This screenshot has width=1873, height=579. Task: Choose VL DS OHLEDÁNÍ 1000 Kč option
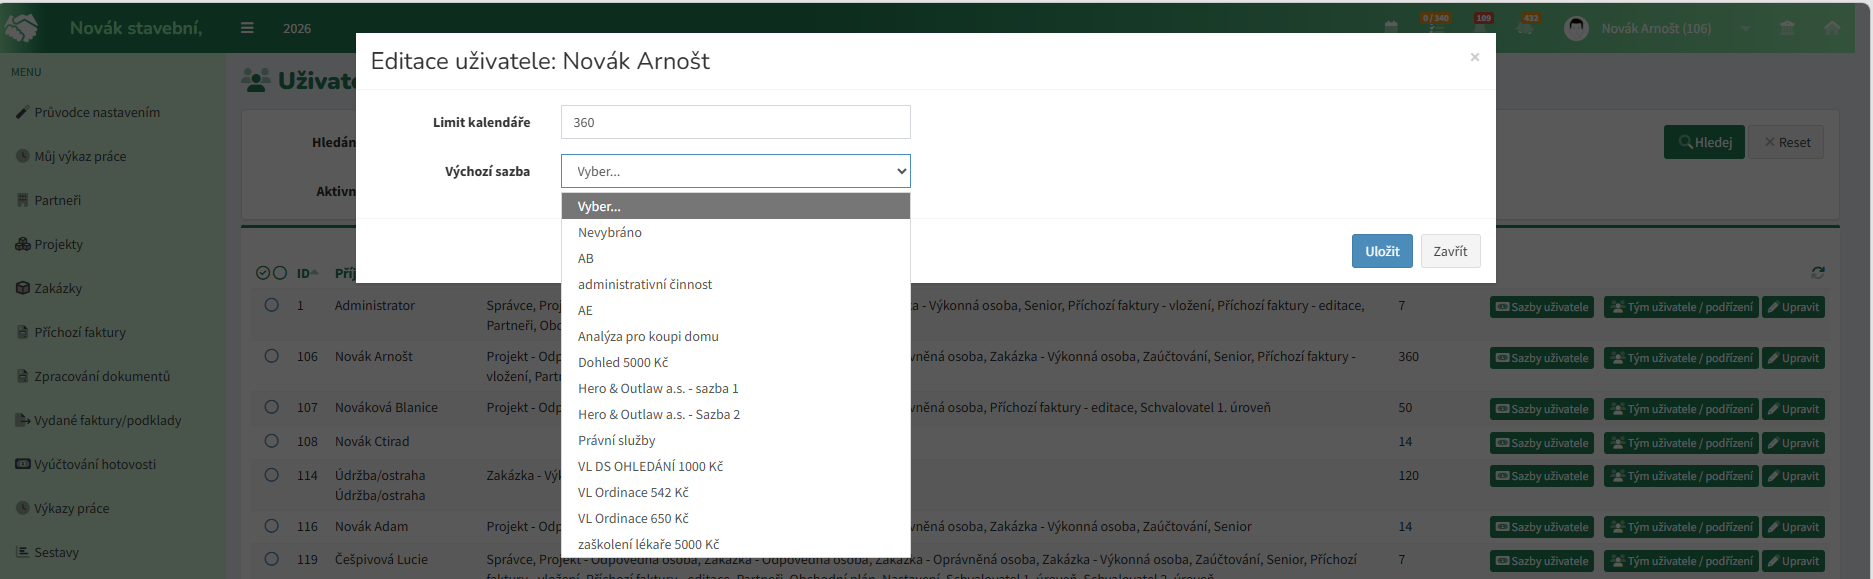pyautogui.click(x=736, y=466)
